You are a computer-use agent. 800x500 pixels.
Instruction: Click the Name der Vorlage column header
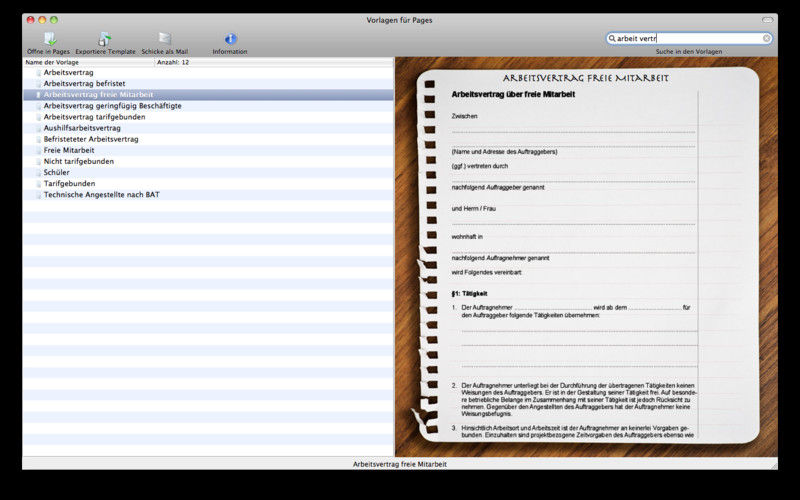89,62
